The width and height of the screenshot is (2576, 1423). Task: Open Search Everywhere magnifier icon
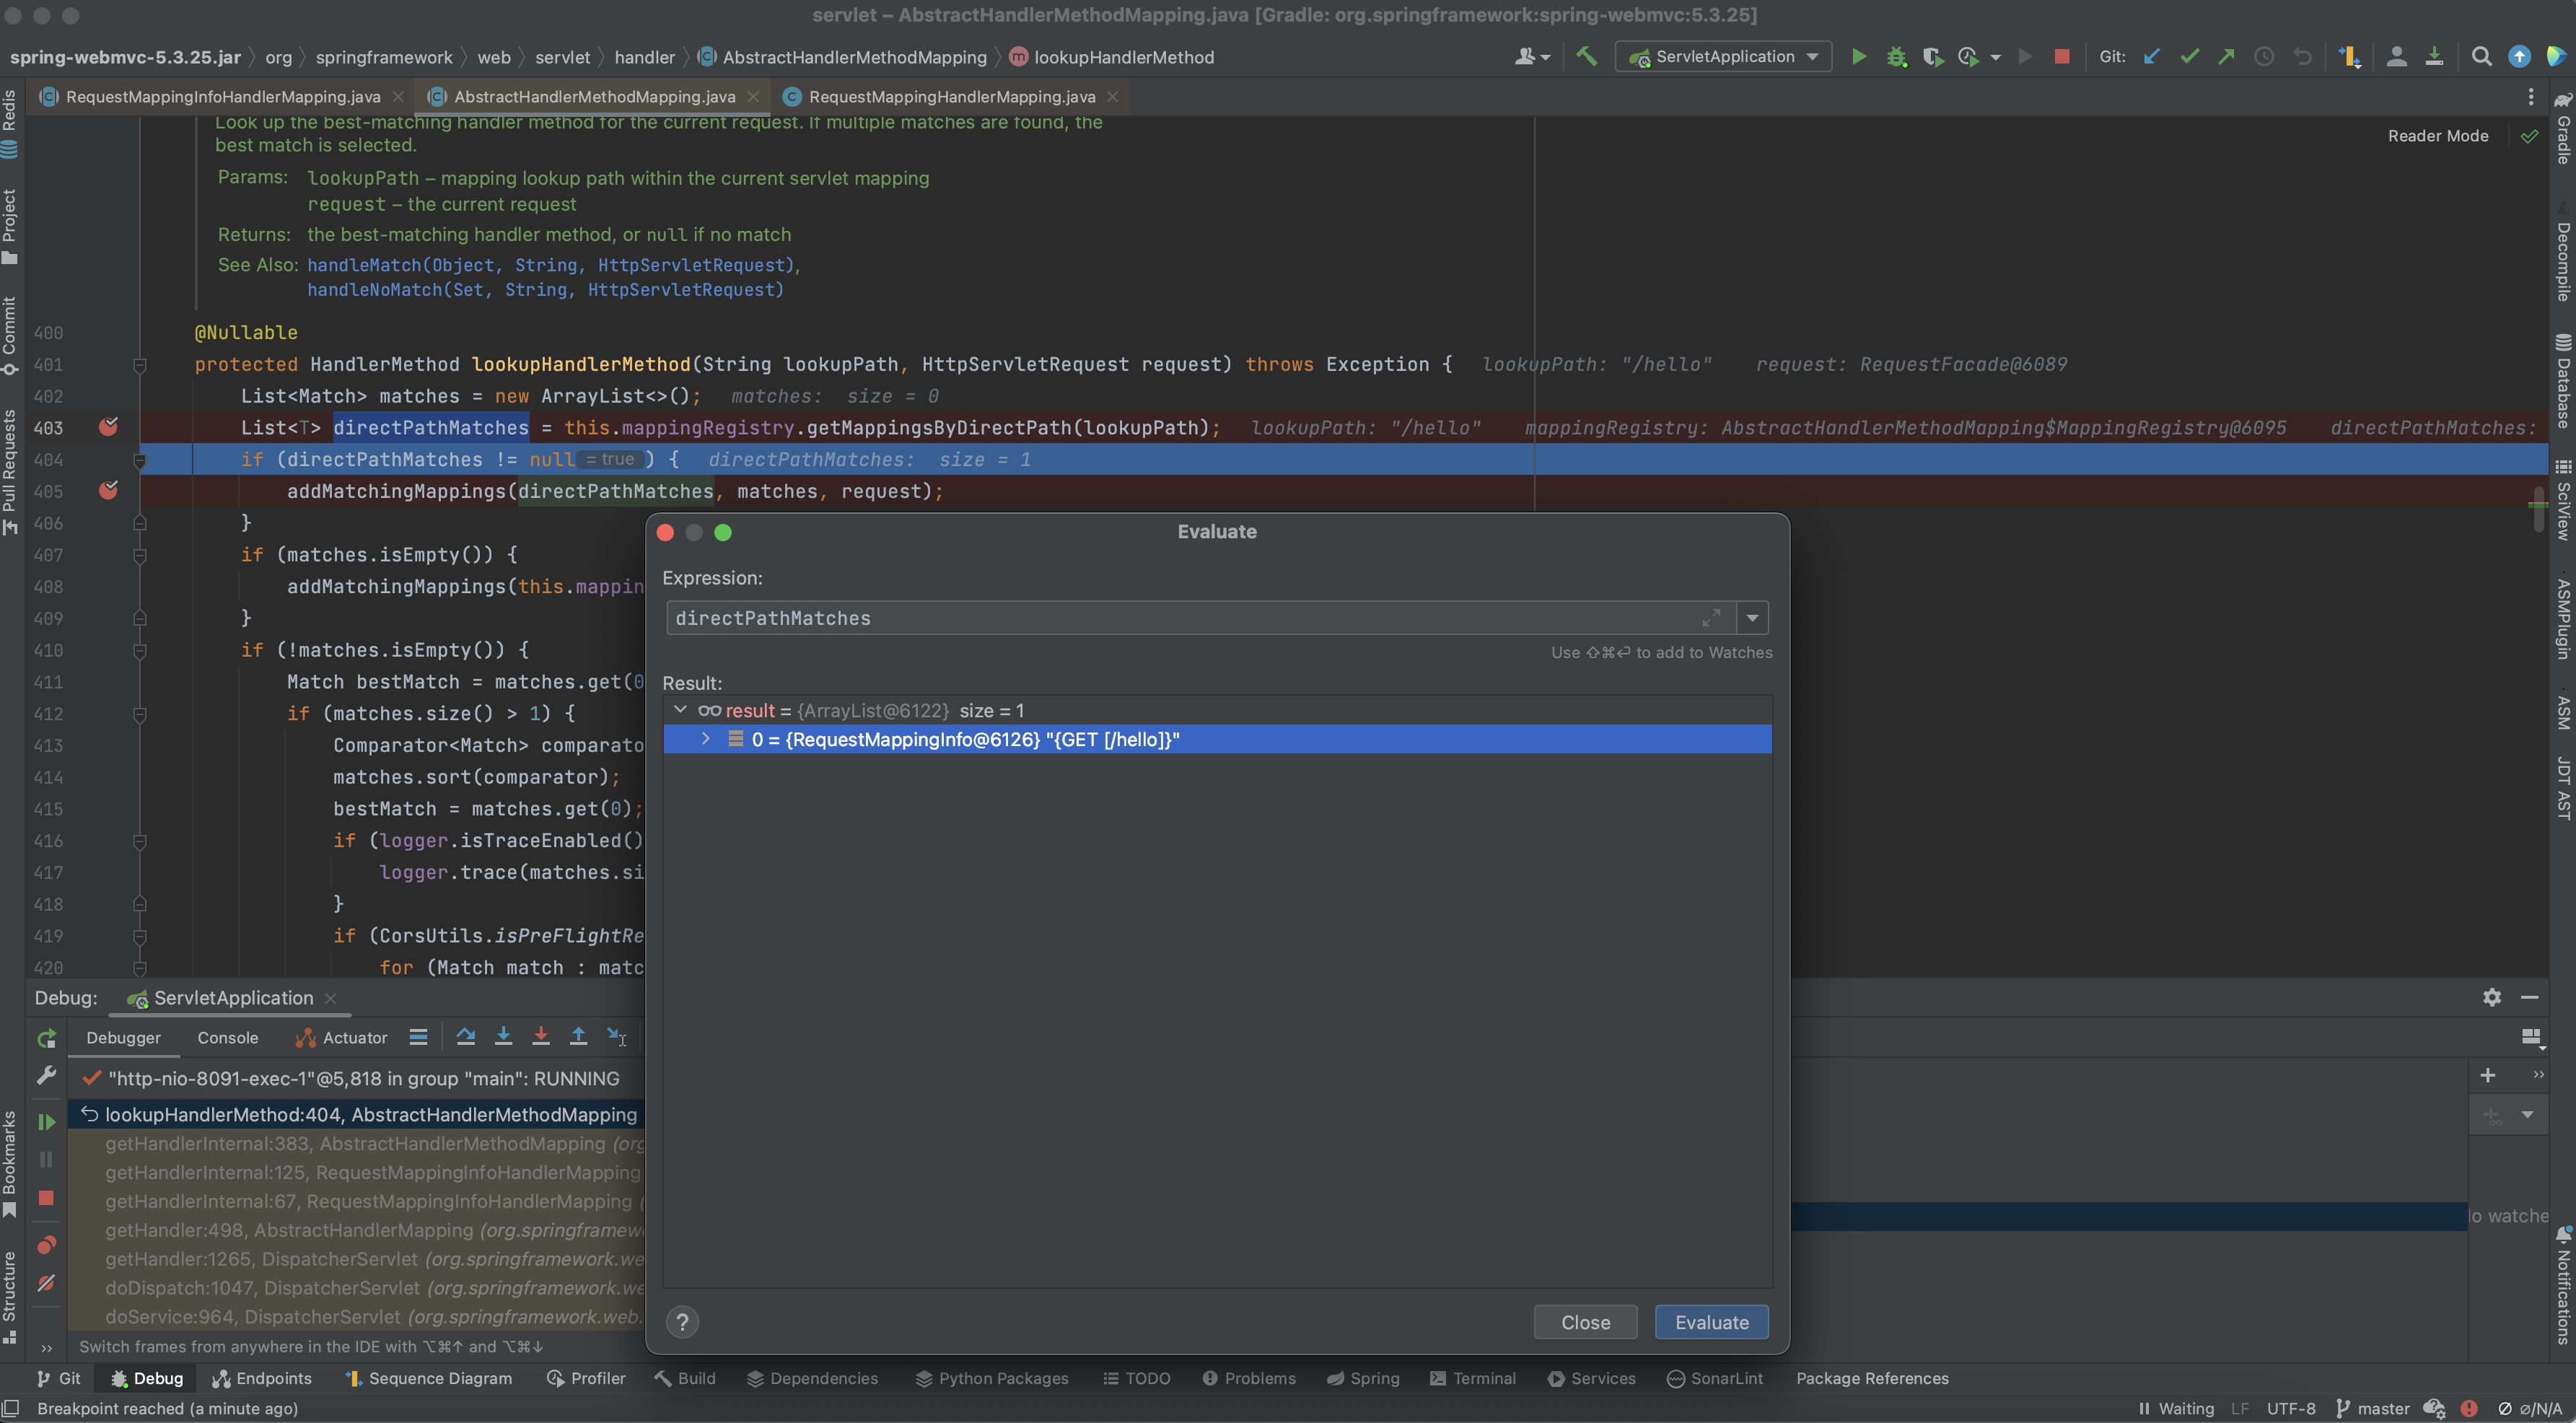click(2481, 57)
